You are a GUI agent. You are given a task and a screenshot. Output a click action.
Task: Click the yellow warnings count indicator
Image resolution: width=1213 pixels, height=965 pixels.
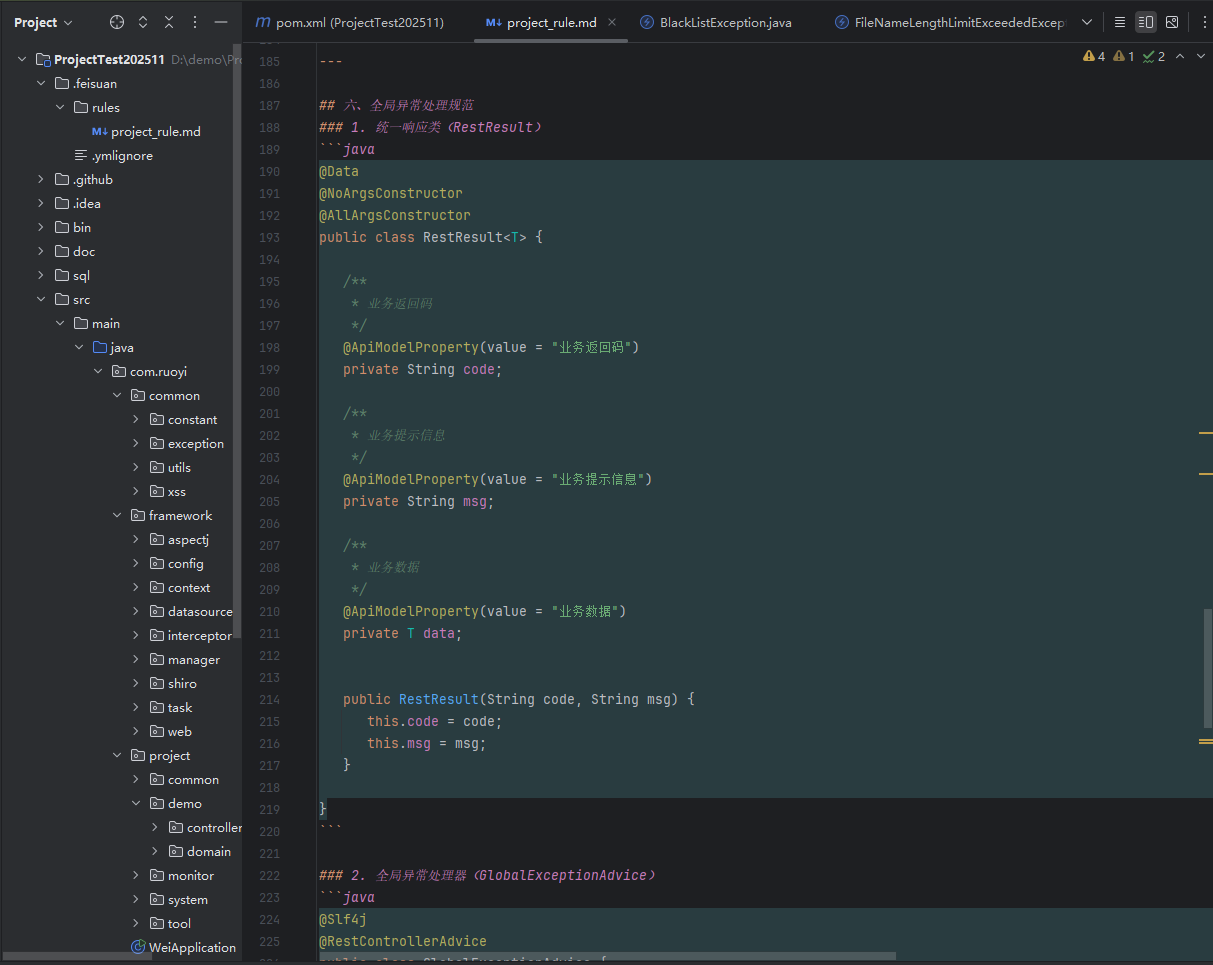point(1094,57)
